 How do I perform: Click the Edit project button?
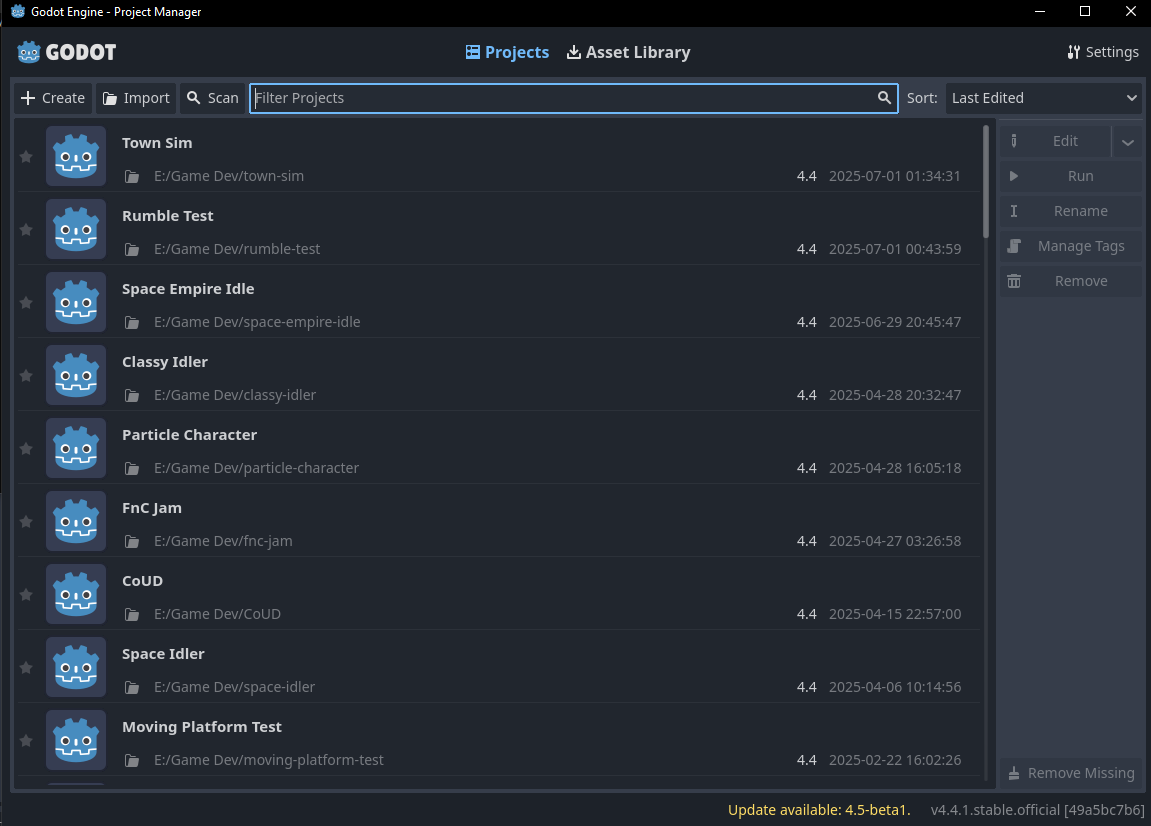click(x=1055, y=141)
